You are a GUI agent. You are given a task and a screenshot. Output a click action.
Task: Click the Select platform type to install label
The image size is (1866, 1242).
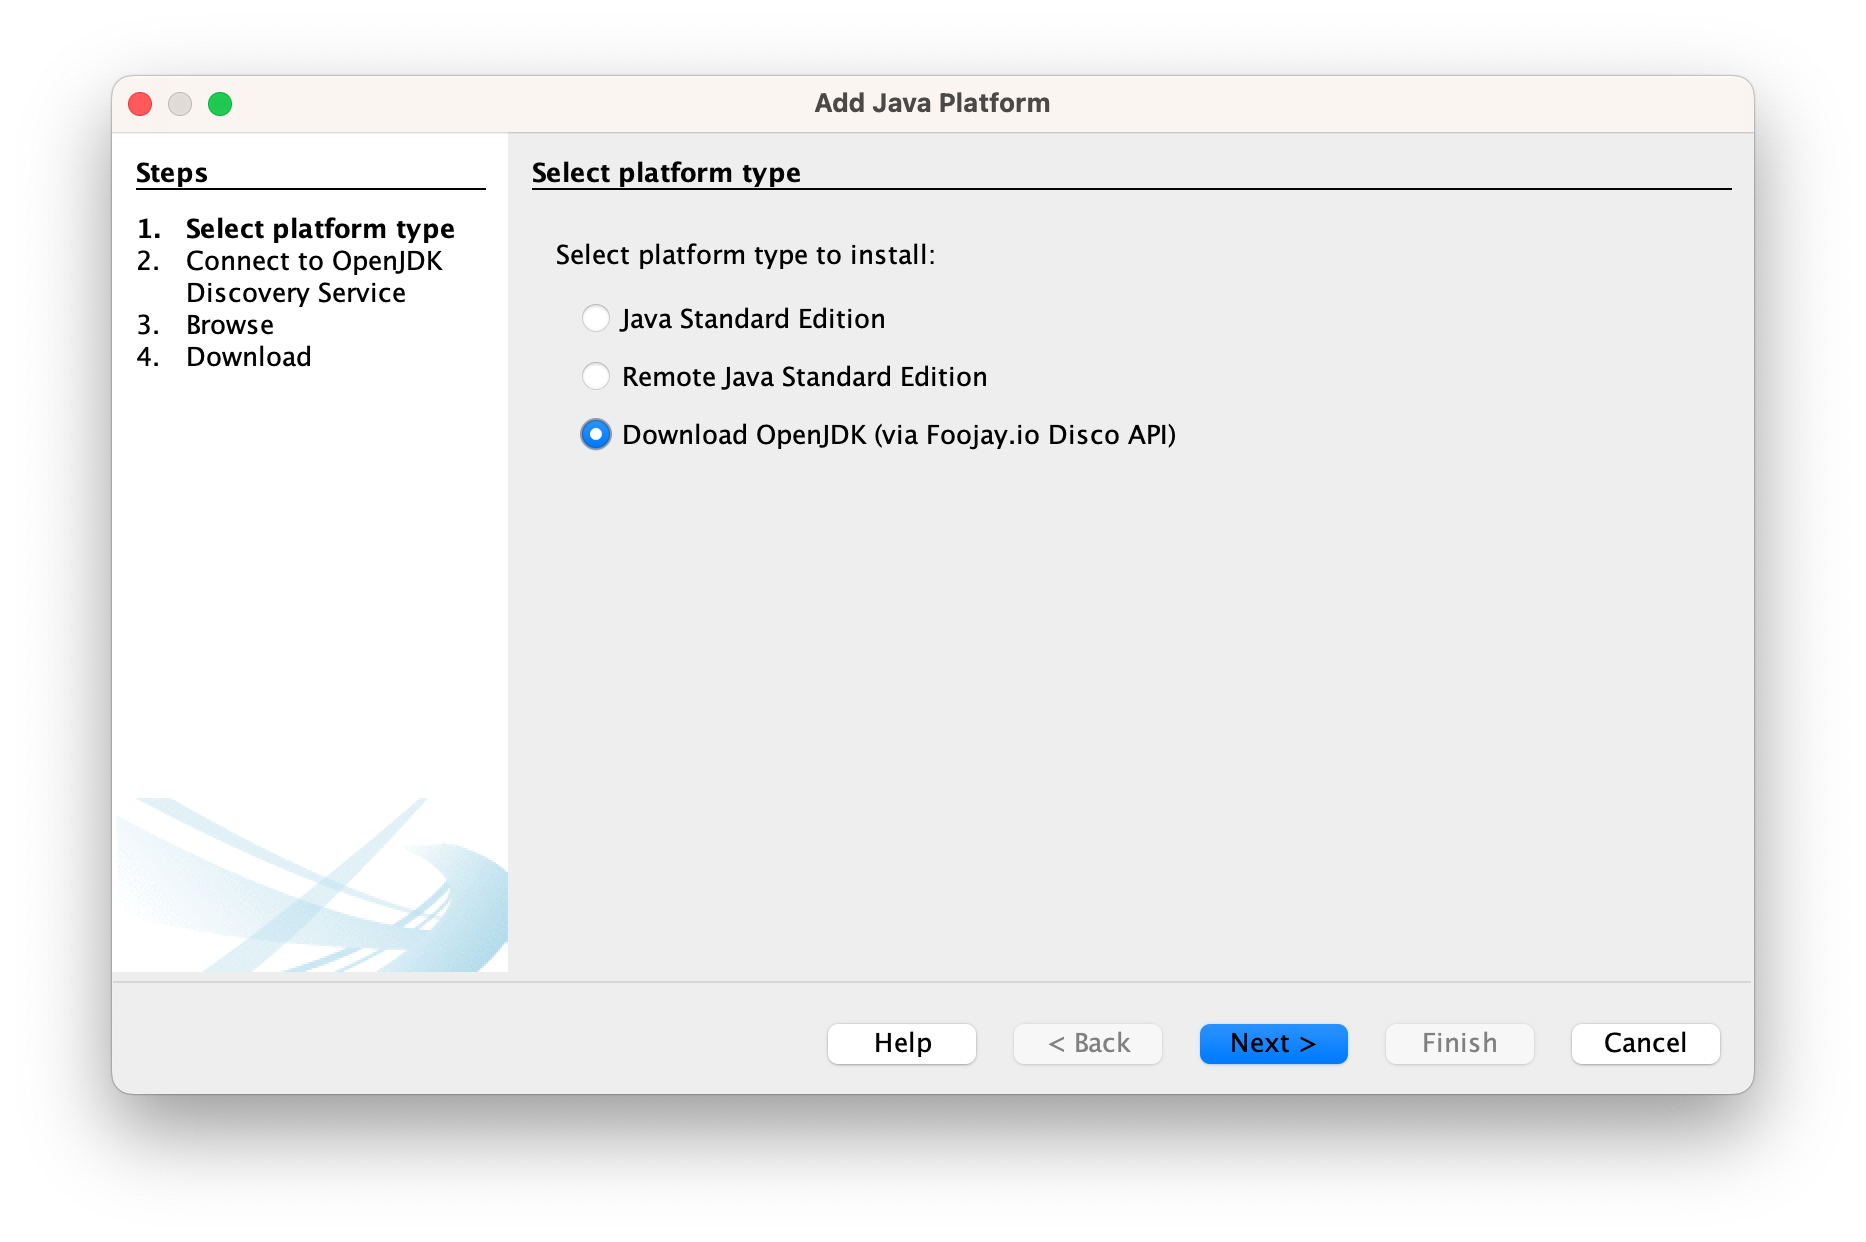click(x=745, y=255)
